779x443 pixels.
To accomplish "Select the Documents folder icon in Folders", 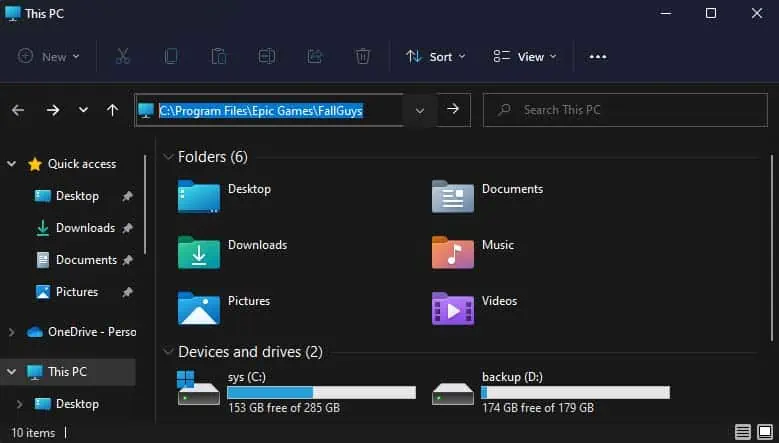I will tap(453, 196).
